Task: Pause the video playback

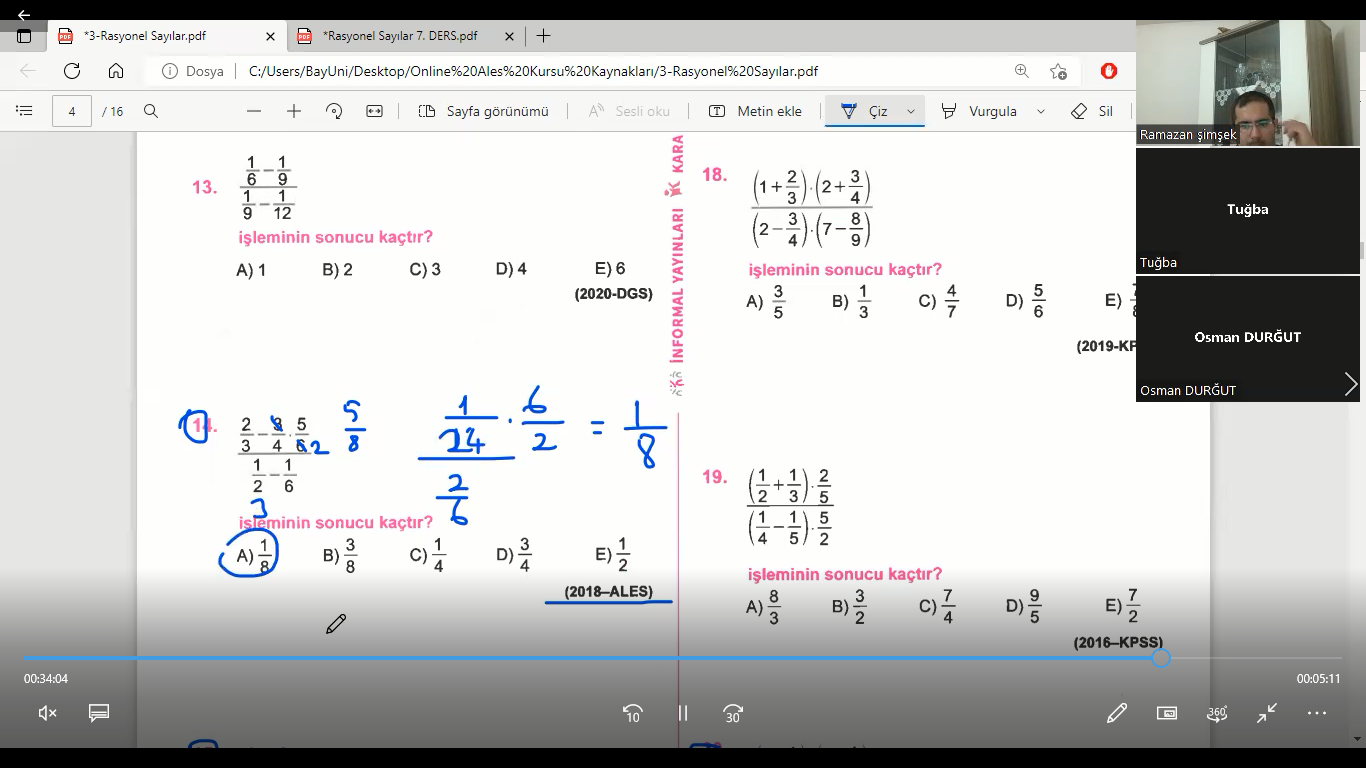Action: coord(683,713)
